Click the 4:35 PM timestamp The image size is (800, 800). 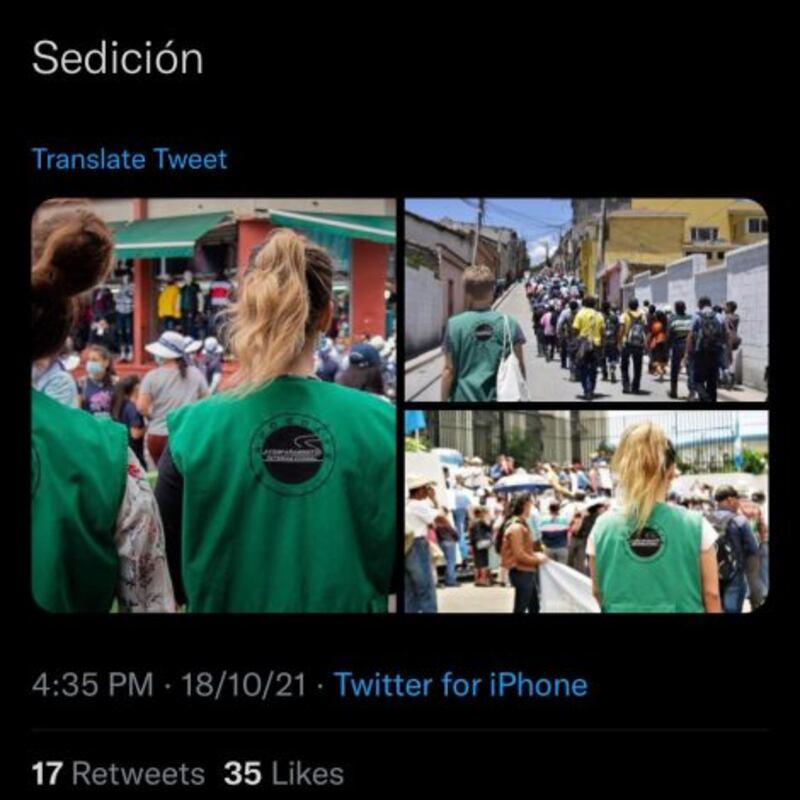pyautogui.click(x=92, y=684)
